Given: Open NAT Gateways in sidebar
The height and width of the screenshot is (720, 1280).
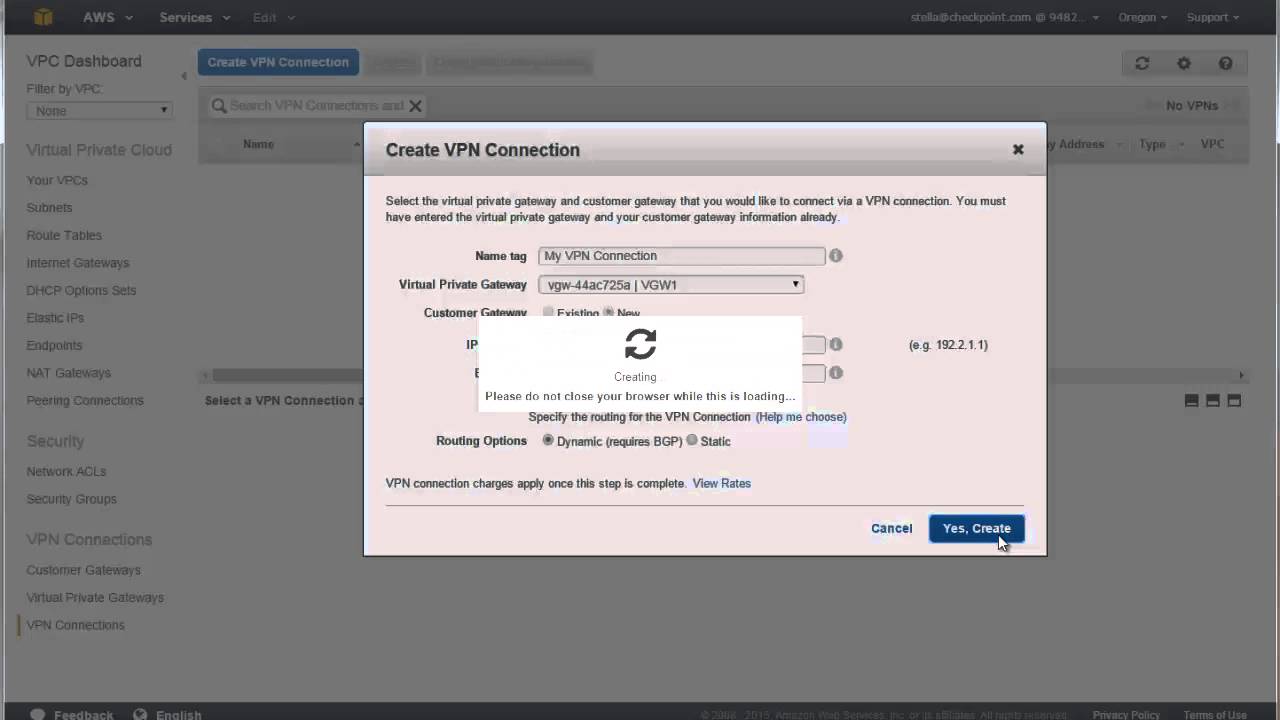Looking at the screenshot, I should pos(69,373).
